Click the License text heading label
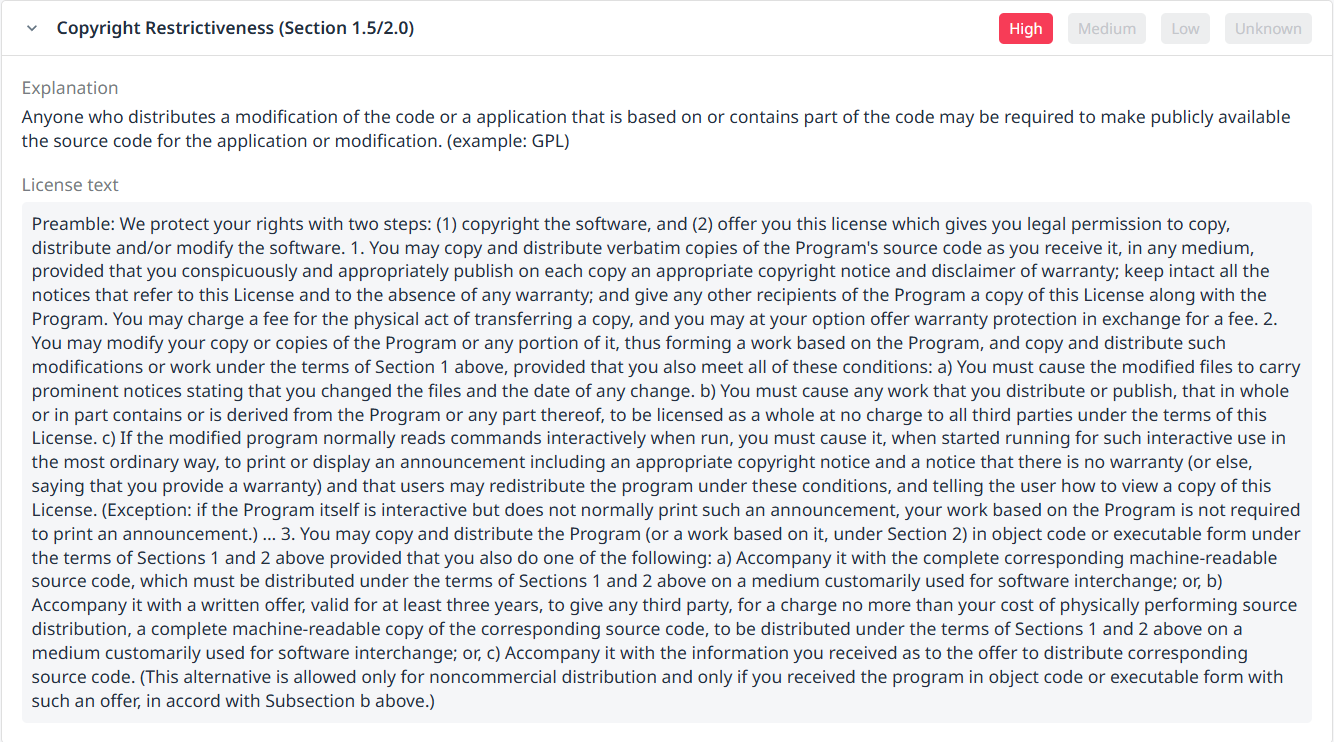Screen dimensions: 1334x742 click(70, 185)
